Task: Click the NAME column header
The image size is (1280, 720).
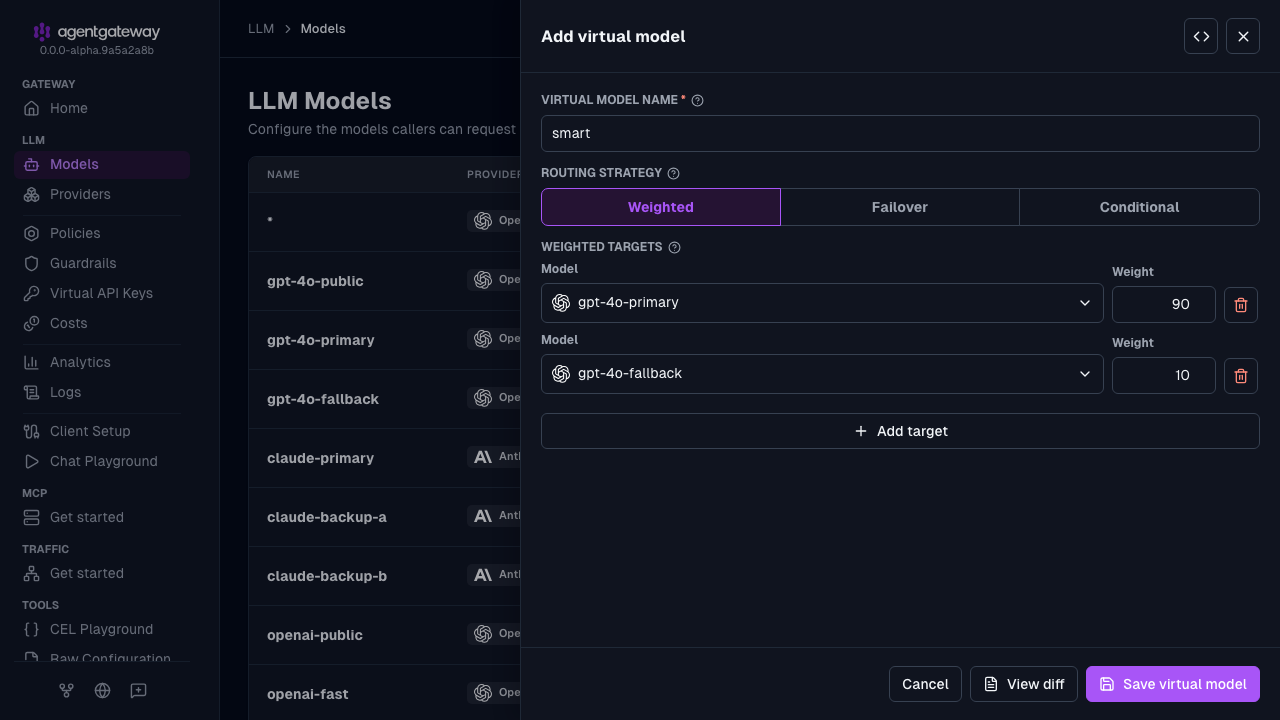Action: 283,174
